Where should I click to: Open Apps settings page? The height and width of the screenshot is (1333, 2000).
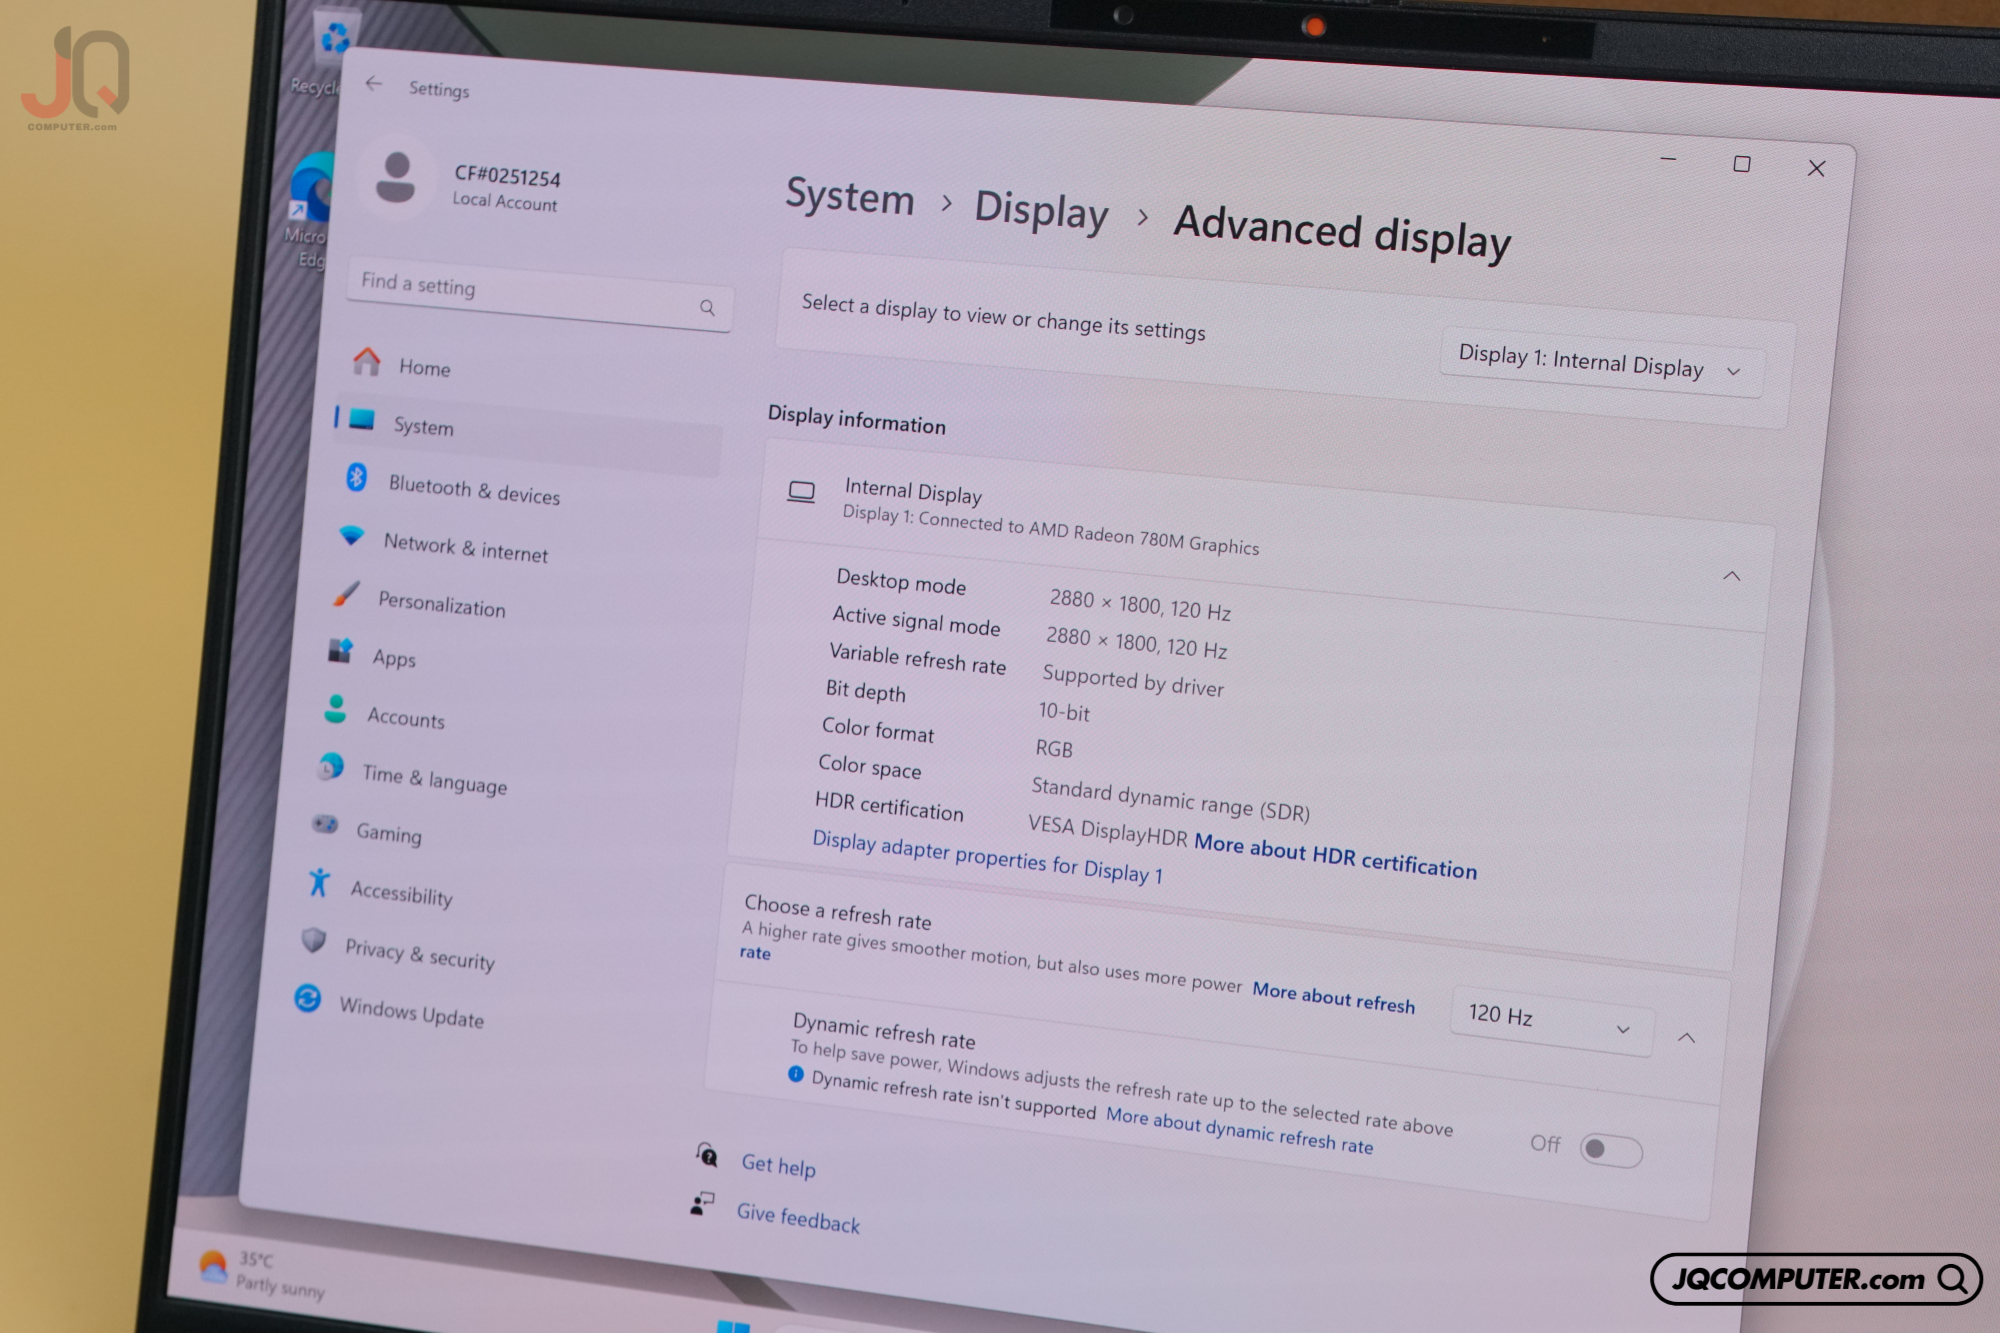[x=394, y=658]
